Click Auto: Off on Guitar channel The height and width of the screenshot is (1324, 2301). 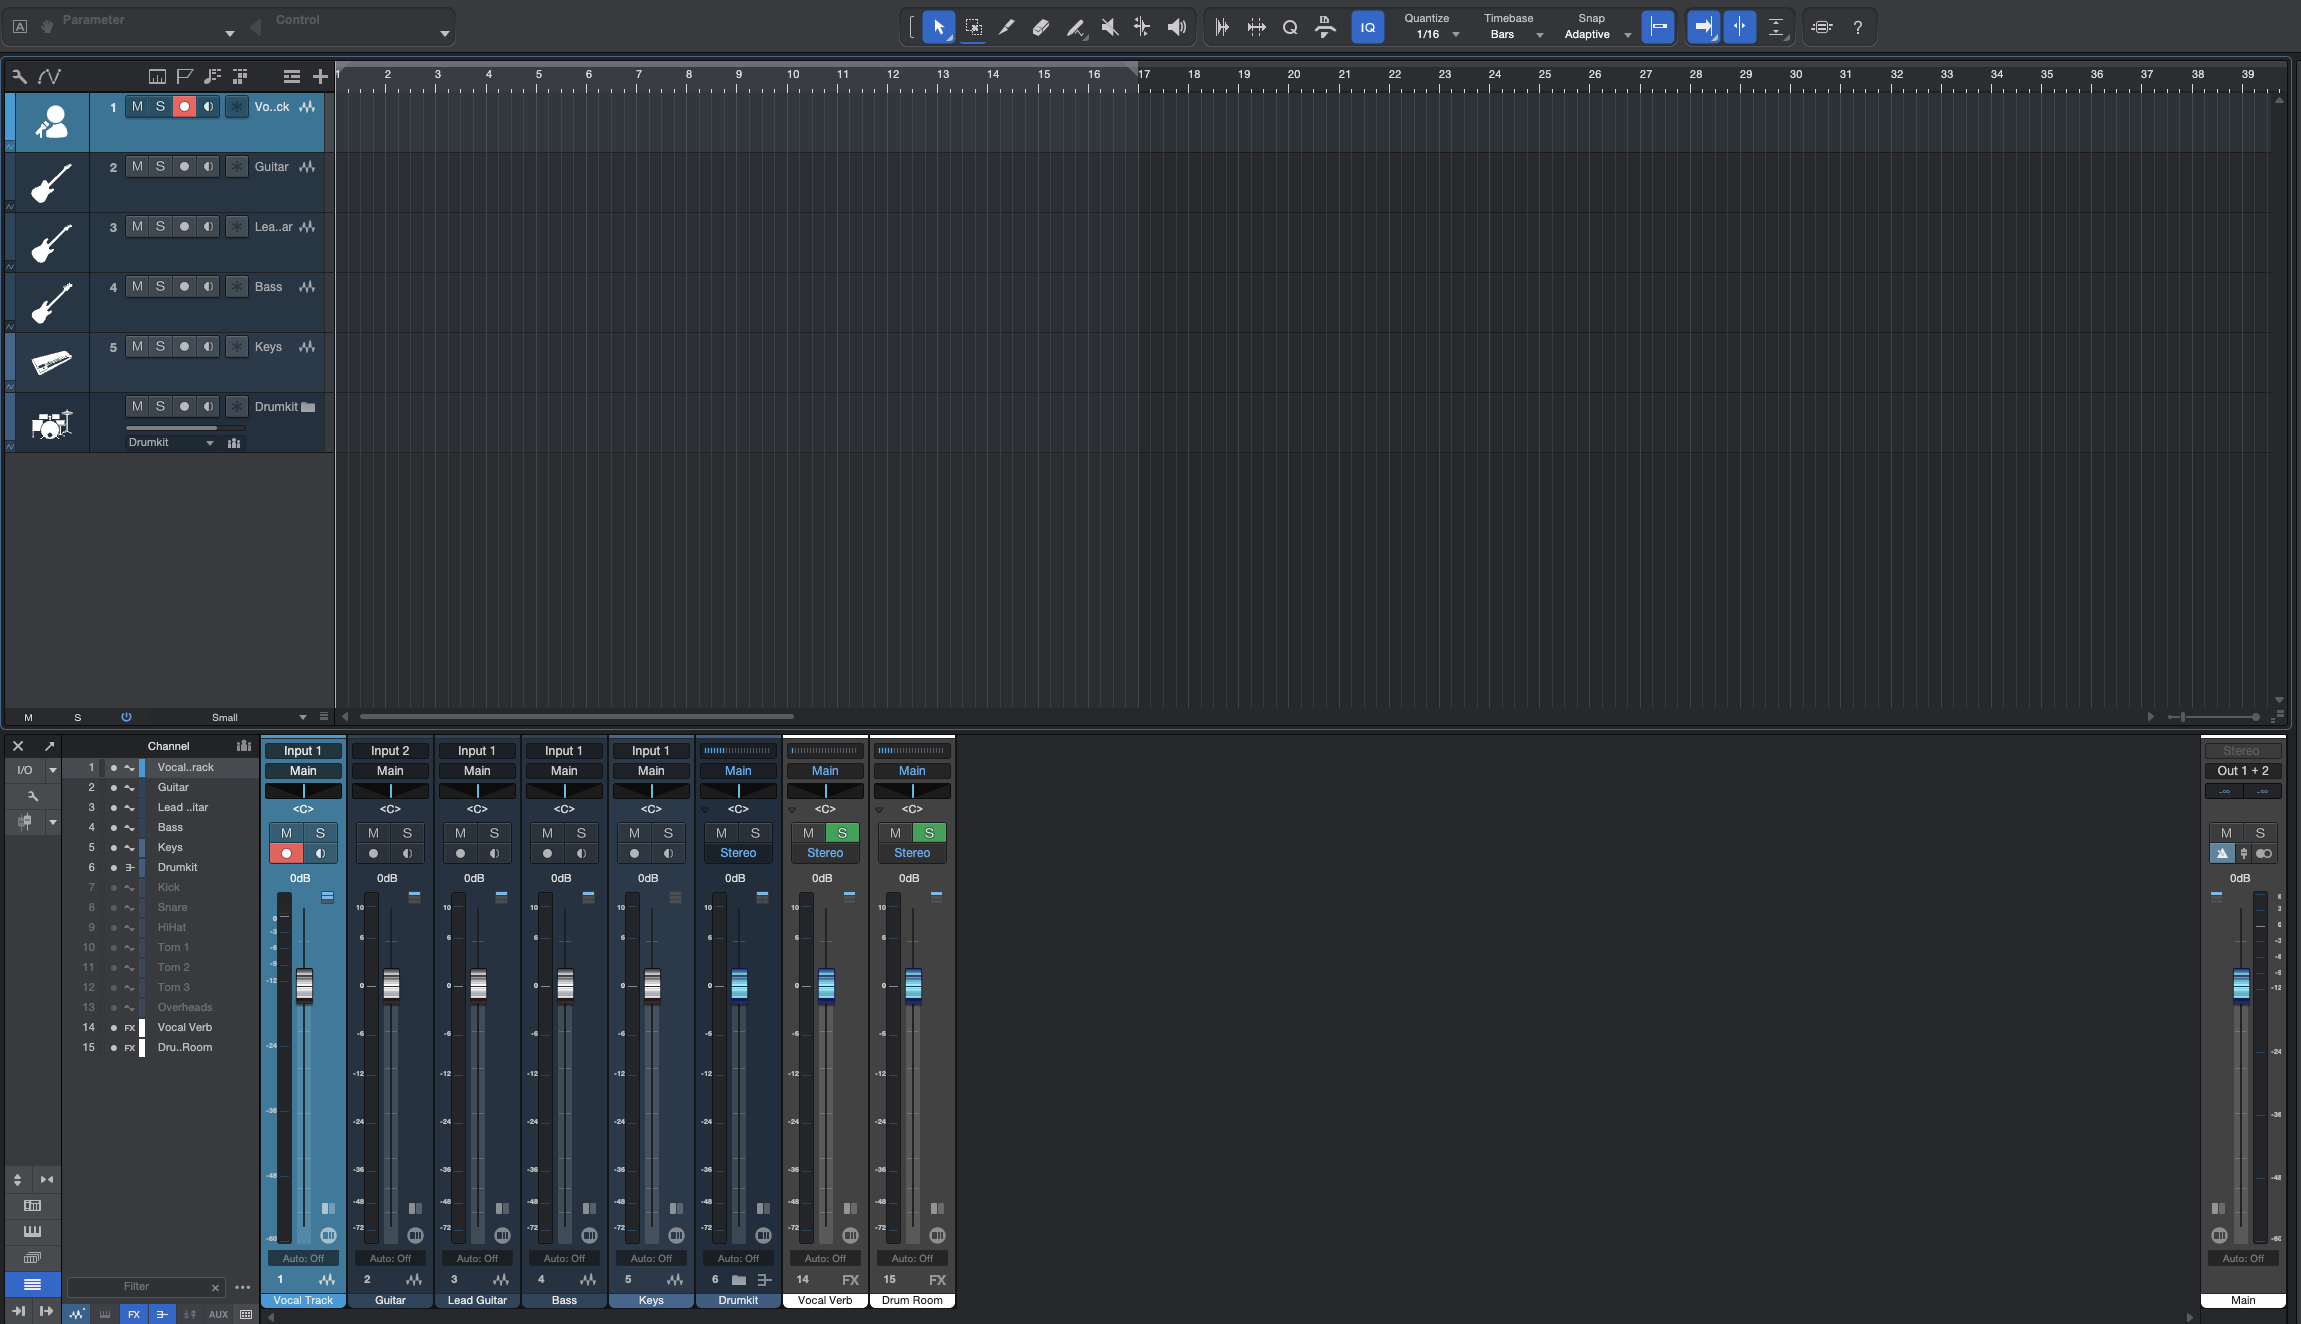pyautogui.click(x=390, y=1259)
